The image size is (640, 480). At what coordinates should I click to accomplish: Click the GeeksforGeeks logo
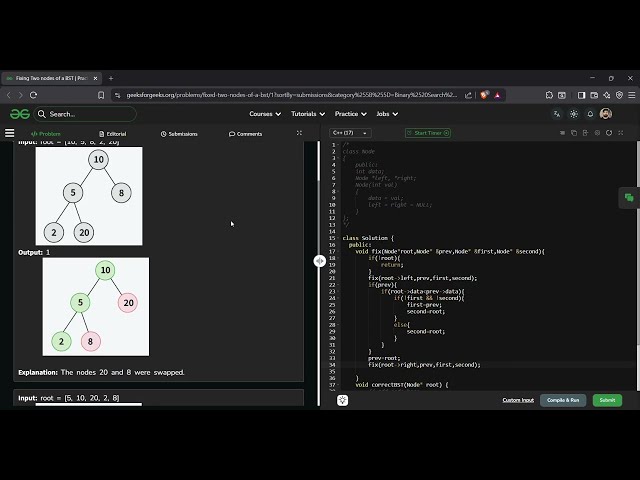20,114
